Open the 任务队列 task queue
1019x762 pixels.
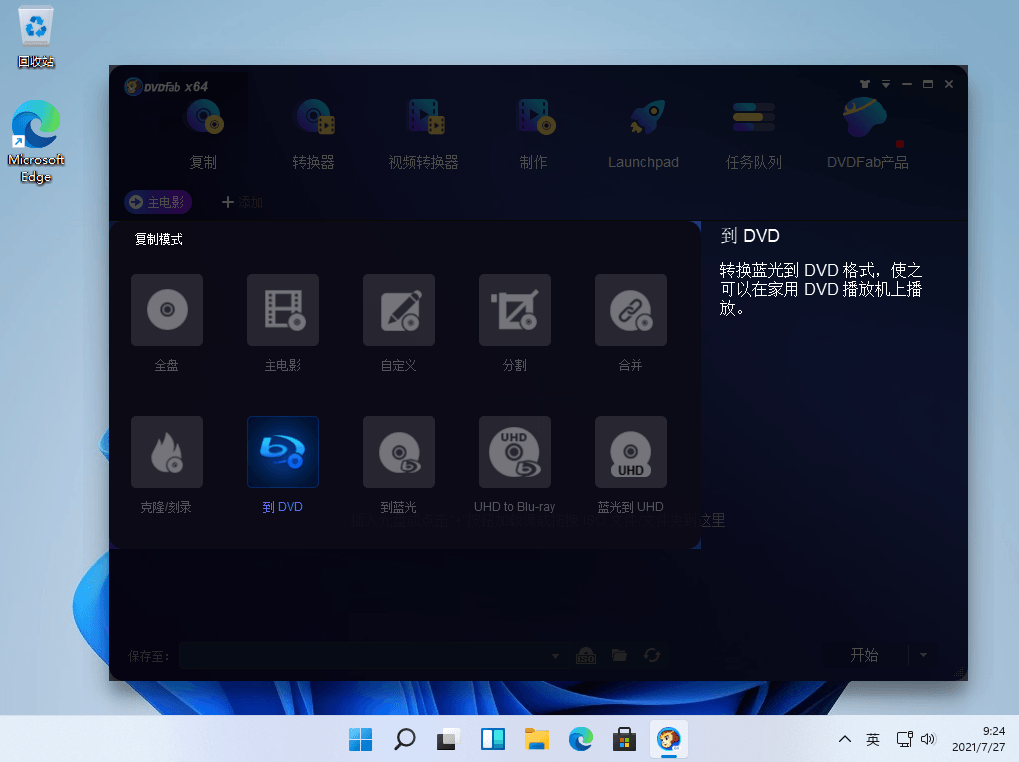coord(754,134)
